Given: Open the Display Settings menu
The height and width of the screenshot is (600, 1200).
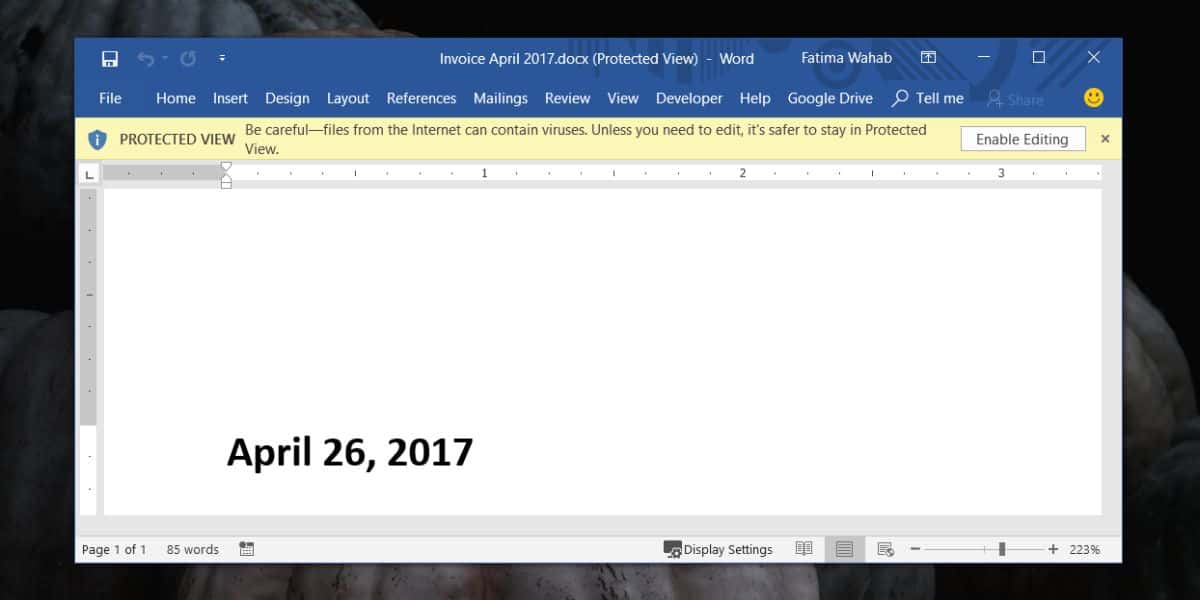Looking at the screenshot, I should pyautogui.click(x=719, y=548).
